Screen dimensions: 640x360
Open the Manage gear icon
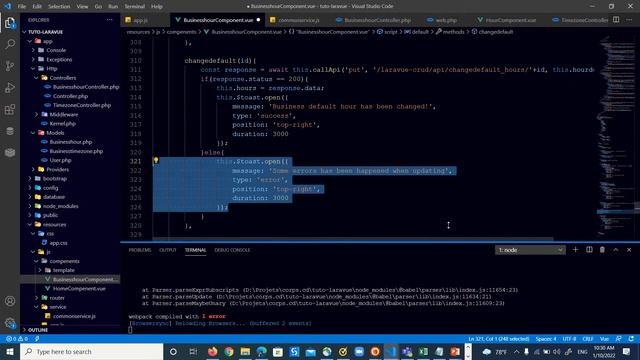click(10, 323)
